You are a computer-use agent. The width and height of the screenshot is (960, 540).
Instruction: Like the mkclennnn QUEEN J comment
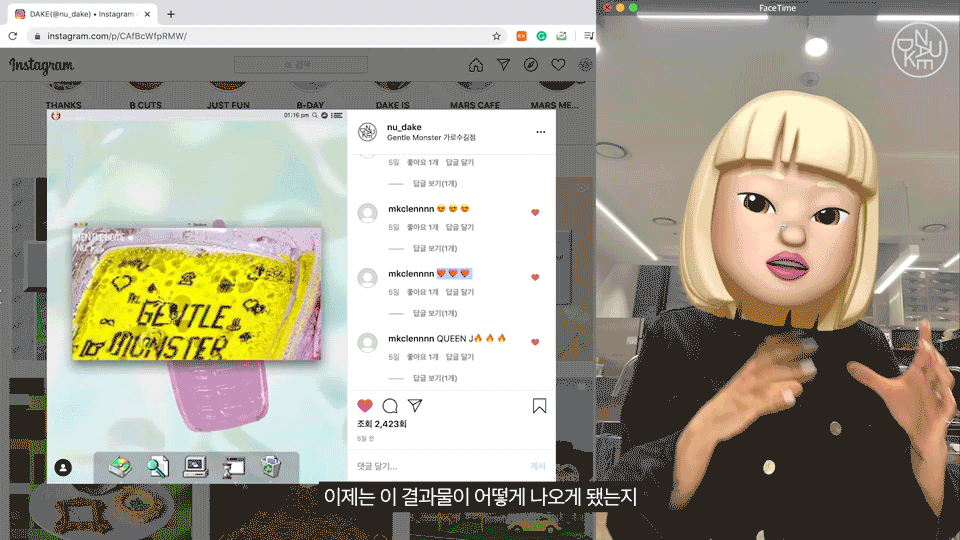click(535, 342)
